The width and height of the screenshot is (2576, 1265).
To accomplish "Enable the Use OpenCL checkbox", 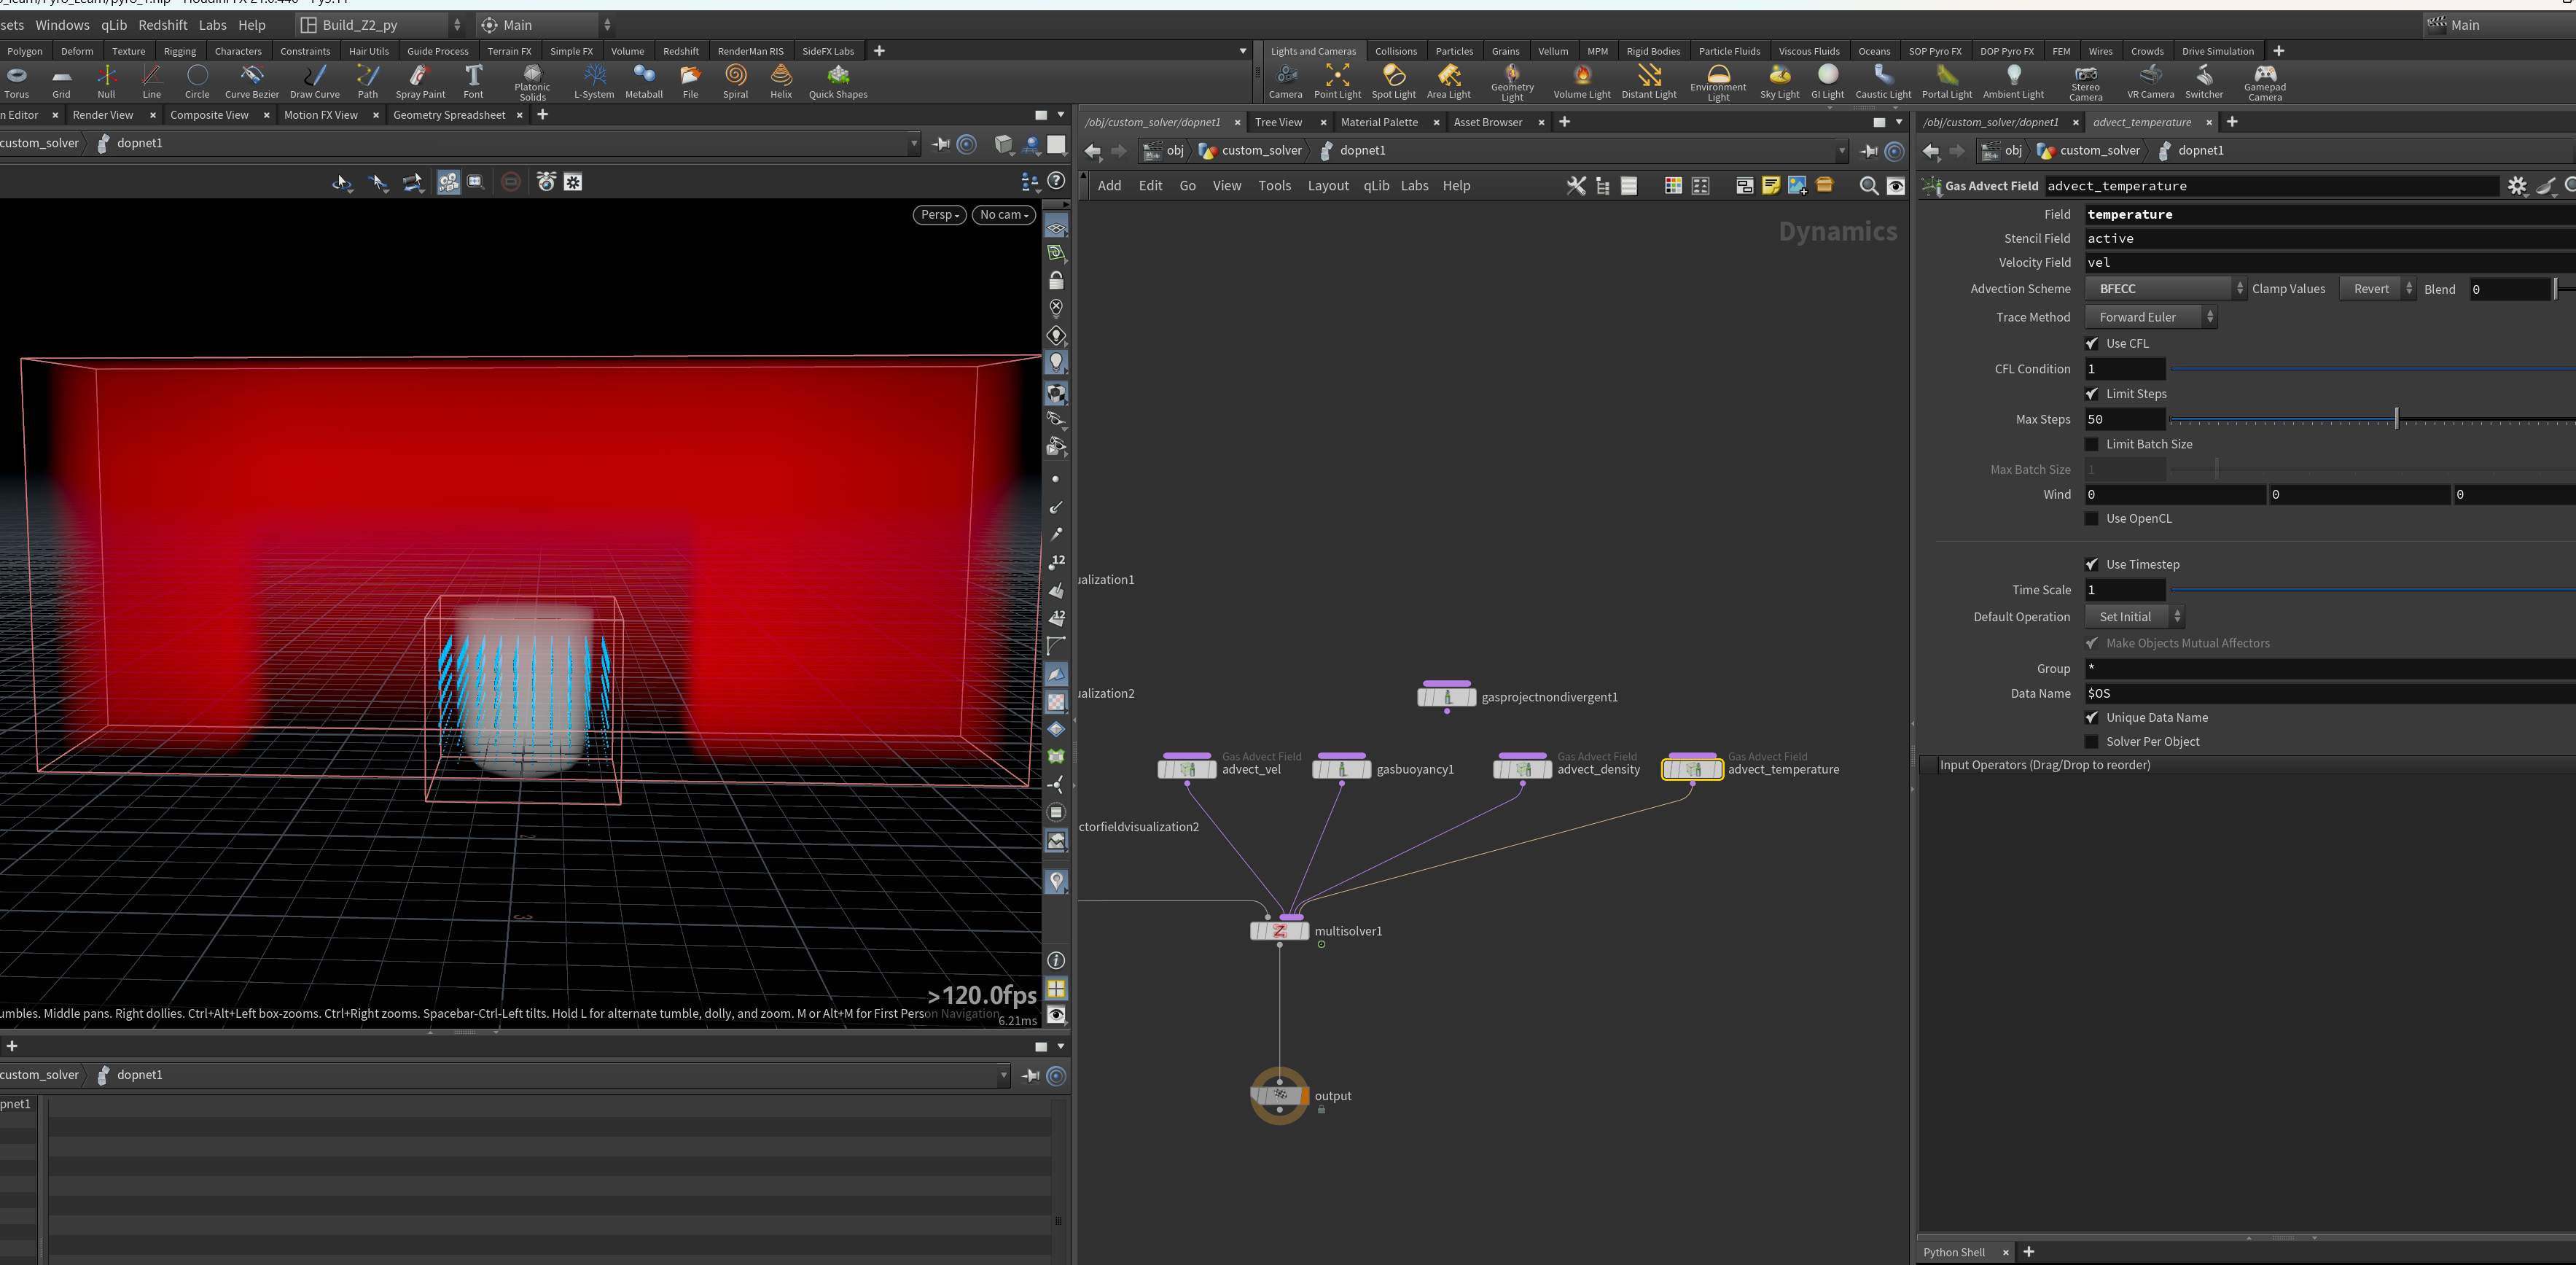I will [2092, 518].
